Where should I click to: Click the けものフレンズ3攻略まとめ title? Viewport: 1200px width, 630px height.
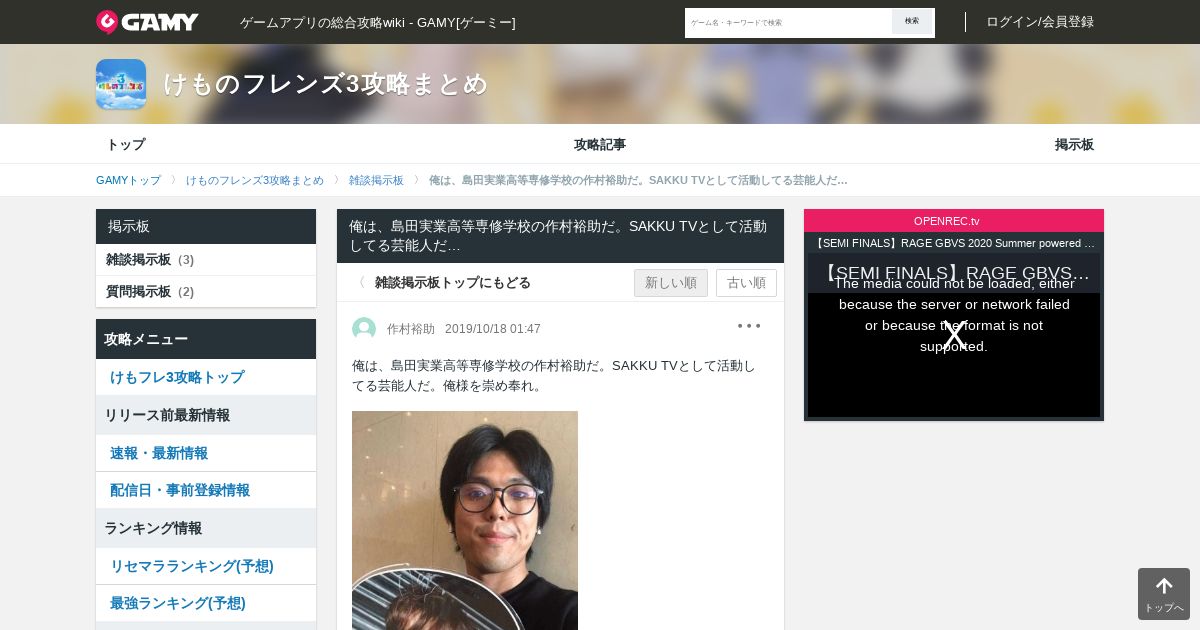click(325, 84)
